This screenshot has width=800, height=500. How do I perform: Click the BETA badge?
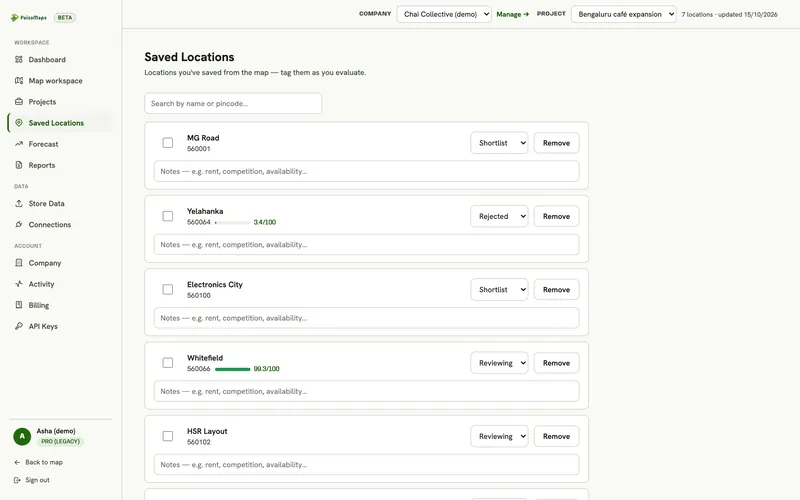pos(65,17)
